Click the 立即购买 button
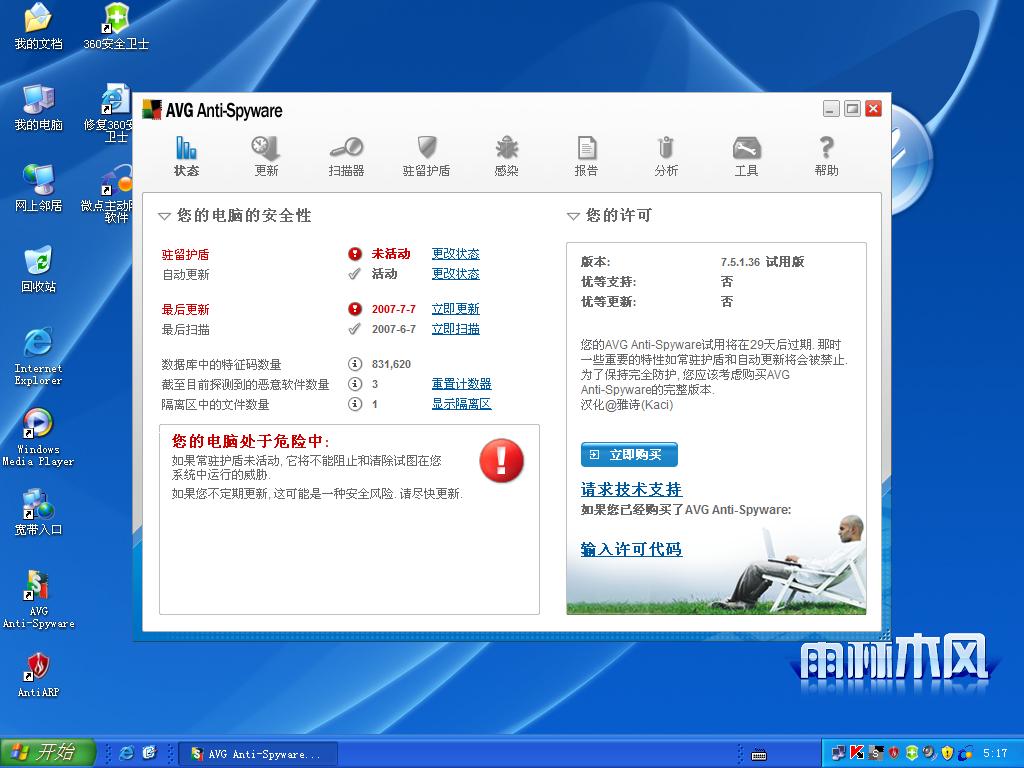 click(x=629, y=455)
